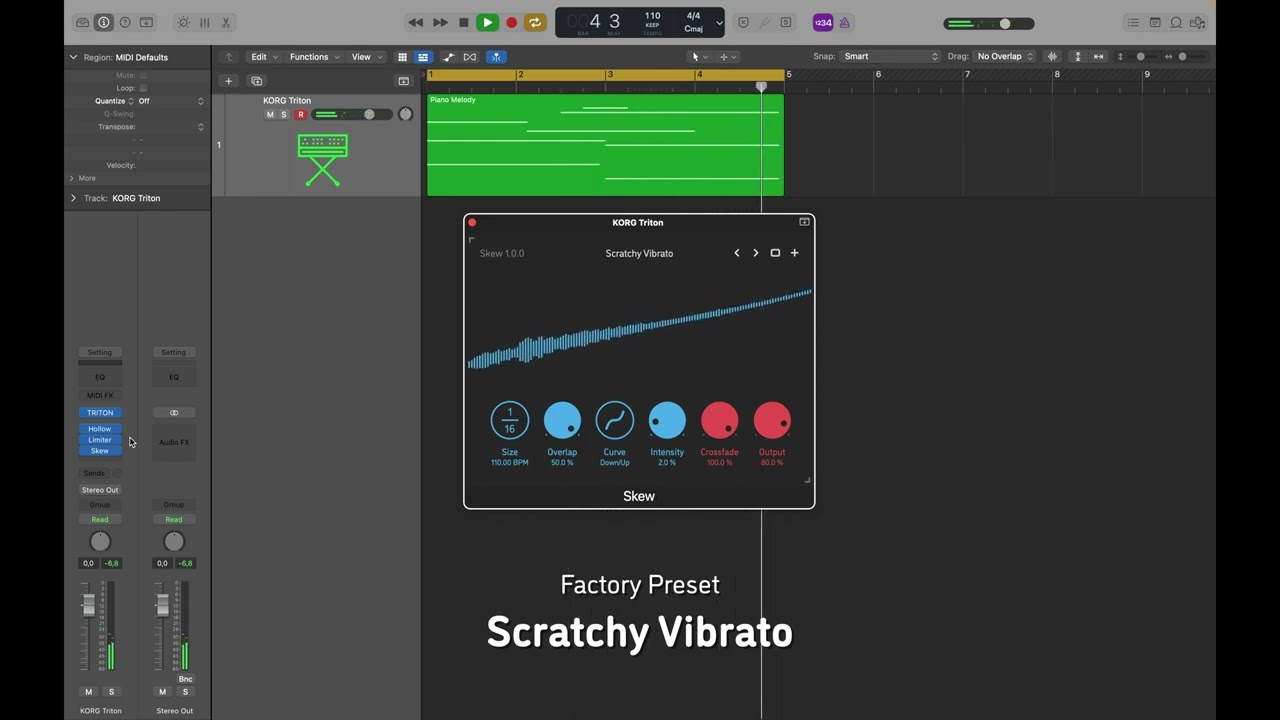Open the tracks area View menu
This screenshot has width=1280, height=720.
click(x=366, y=57)
